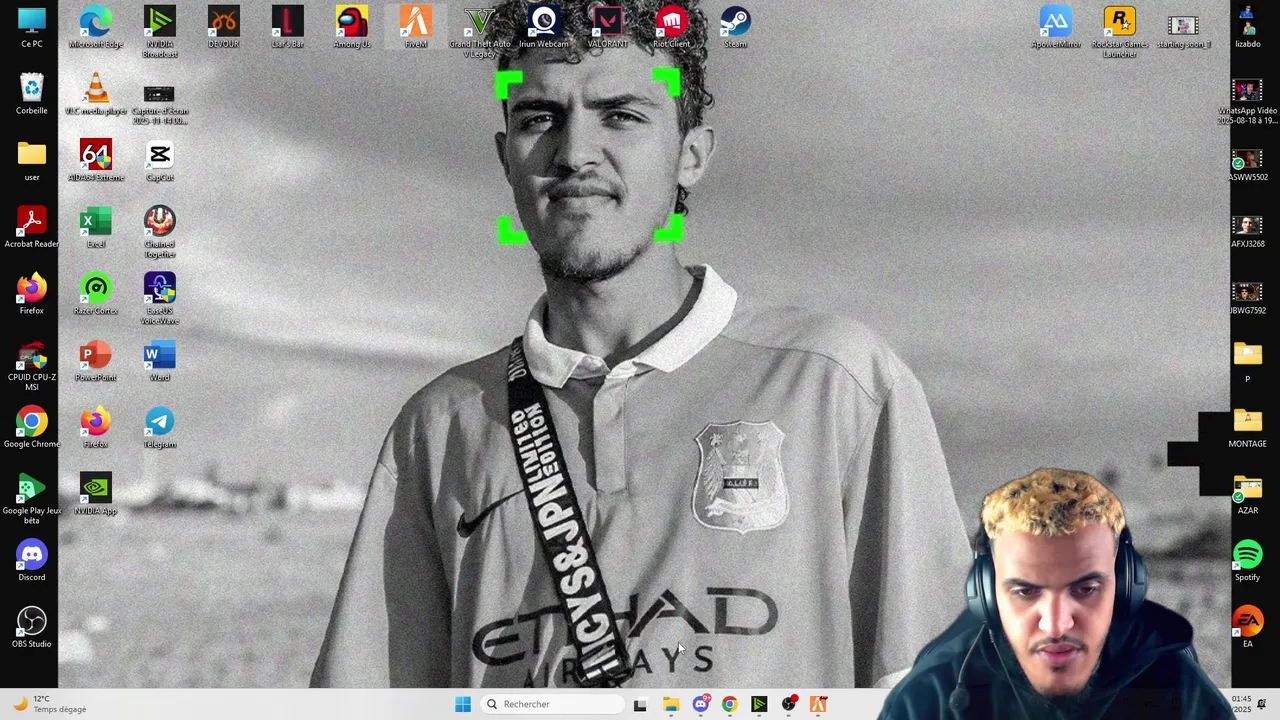Open Google Chrome desktop shortcut

[31, 427]
